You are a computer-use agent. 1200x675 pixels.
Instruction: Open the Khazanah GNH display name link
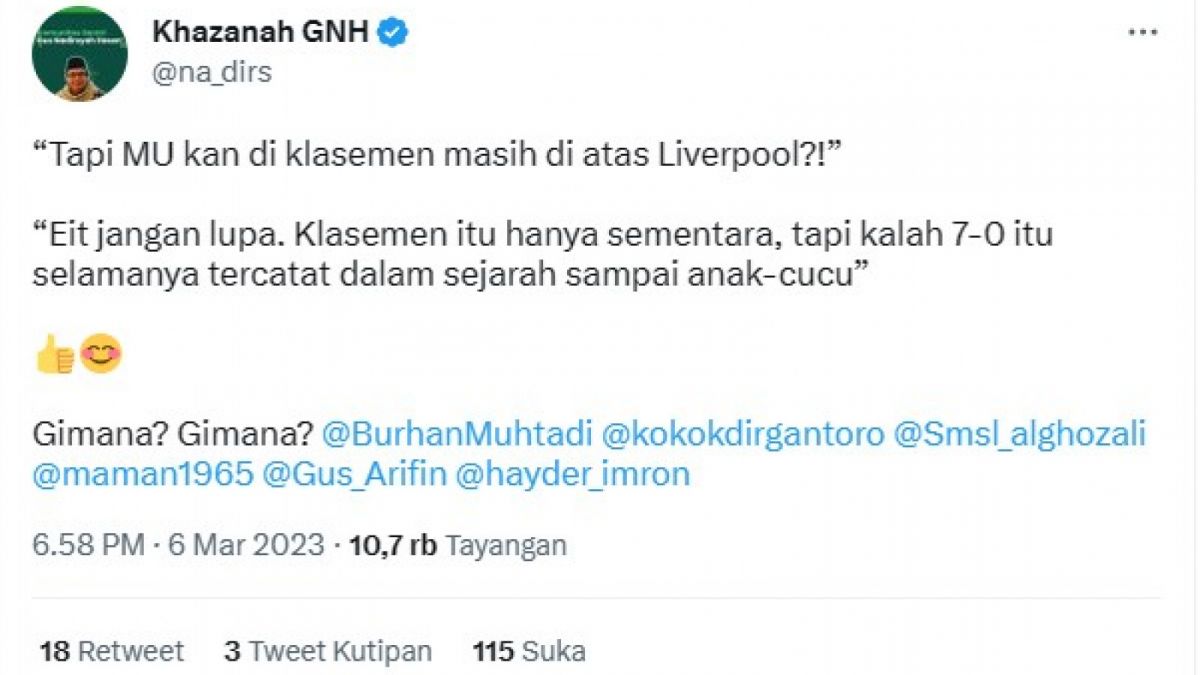pos(262,32)
